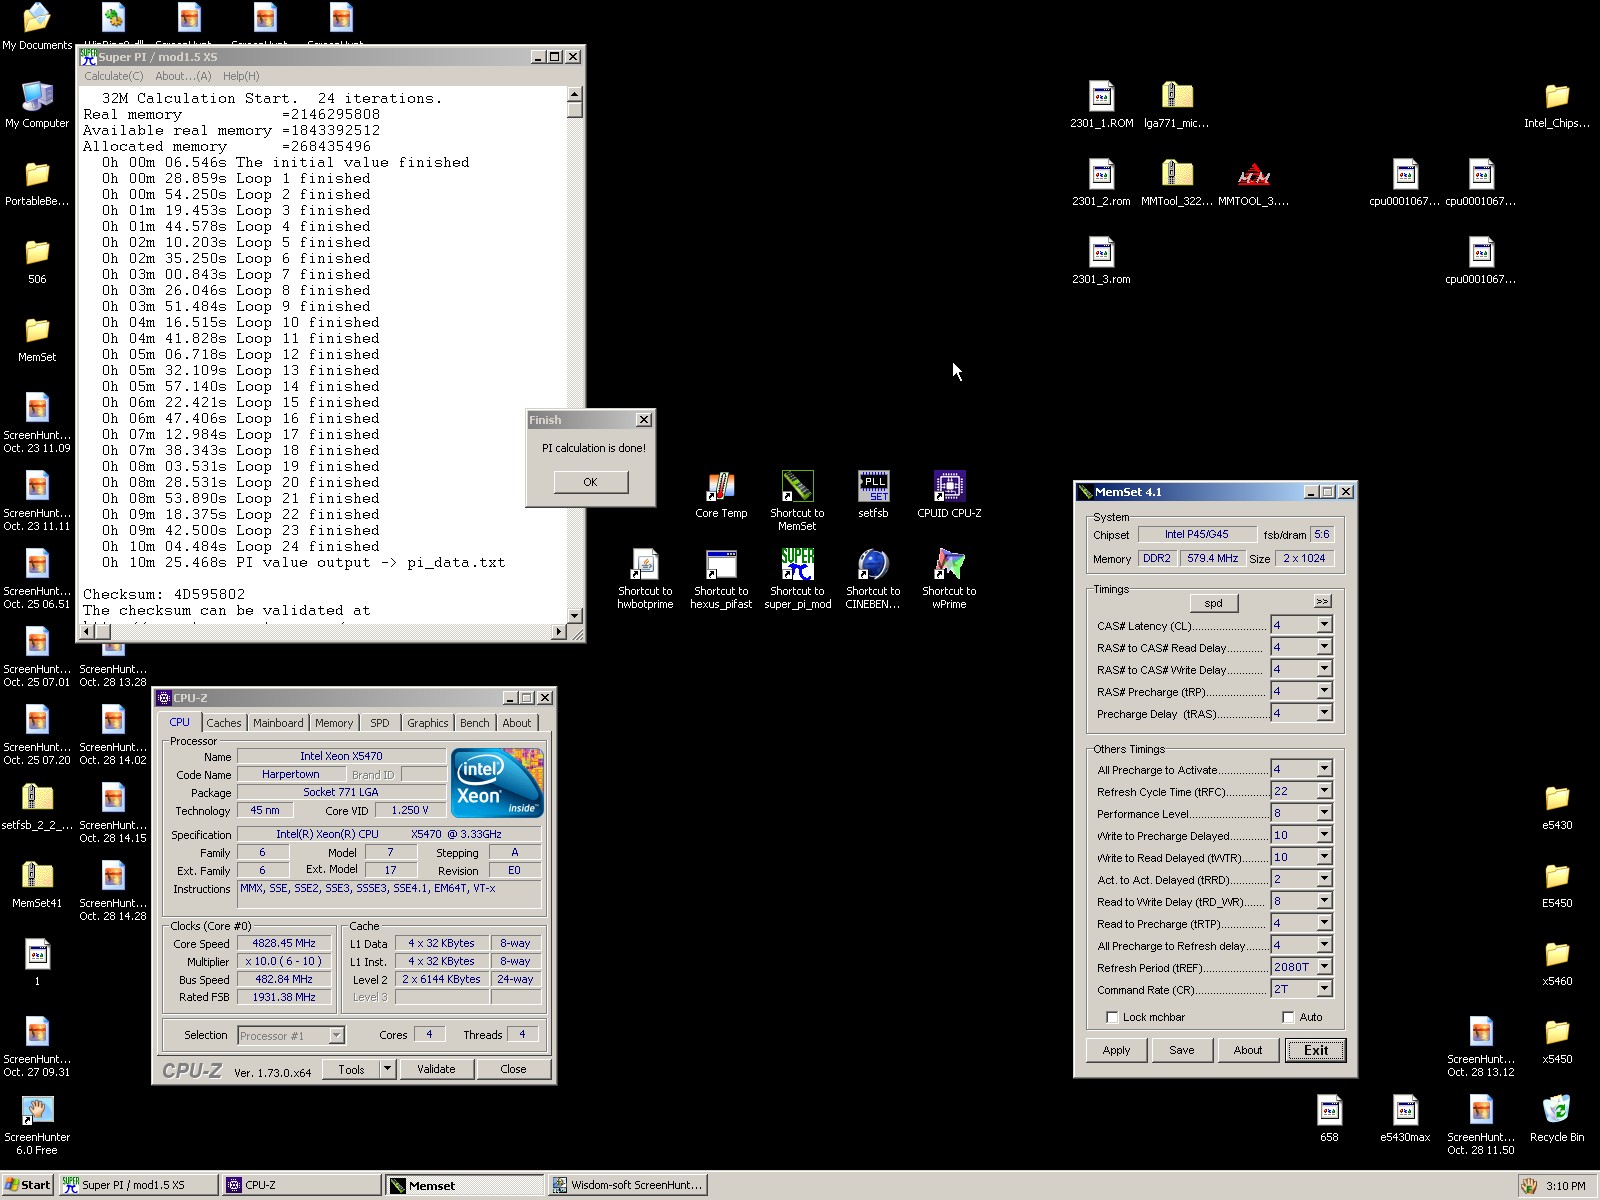Click the CPU-Z Close button
Image resolution: width=1600 pixels, height=1200 pixels.
click(513, 1069)
